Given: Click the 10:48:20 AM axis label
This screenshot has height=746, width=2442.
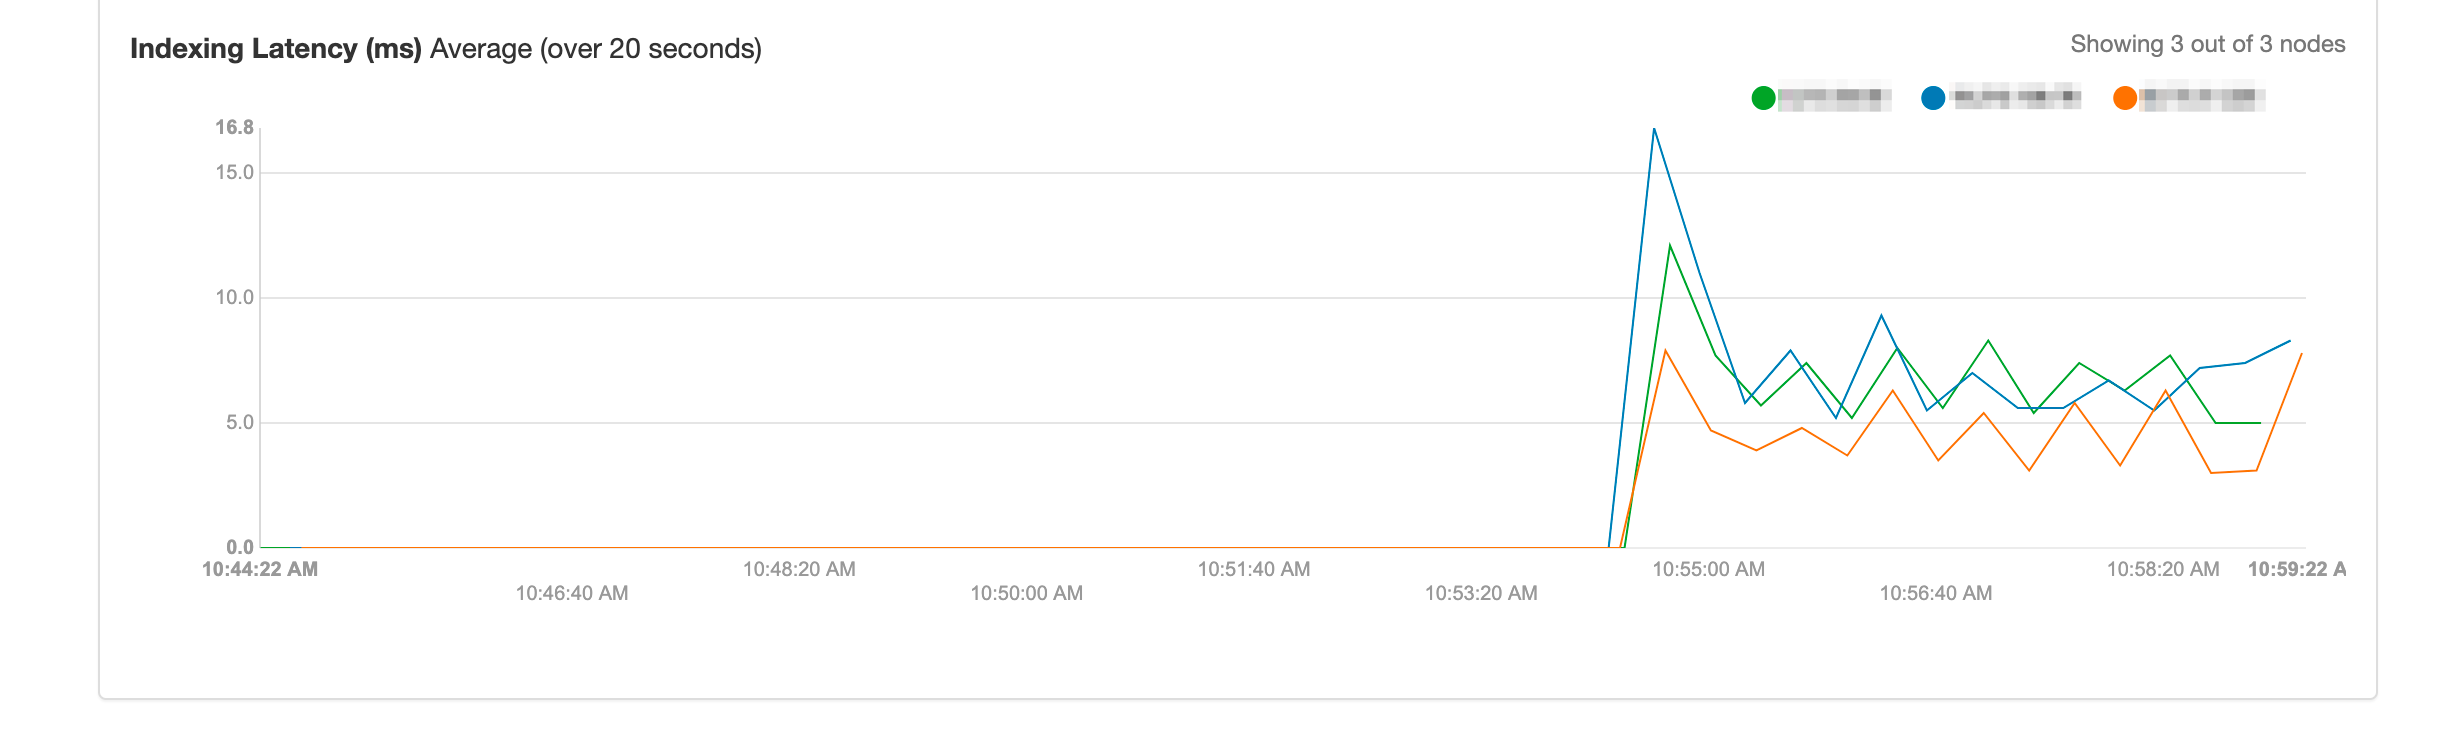Looking at the screenshot, I should pyautogui.click(x=799, y=569).
